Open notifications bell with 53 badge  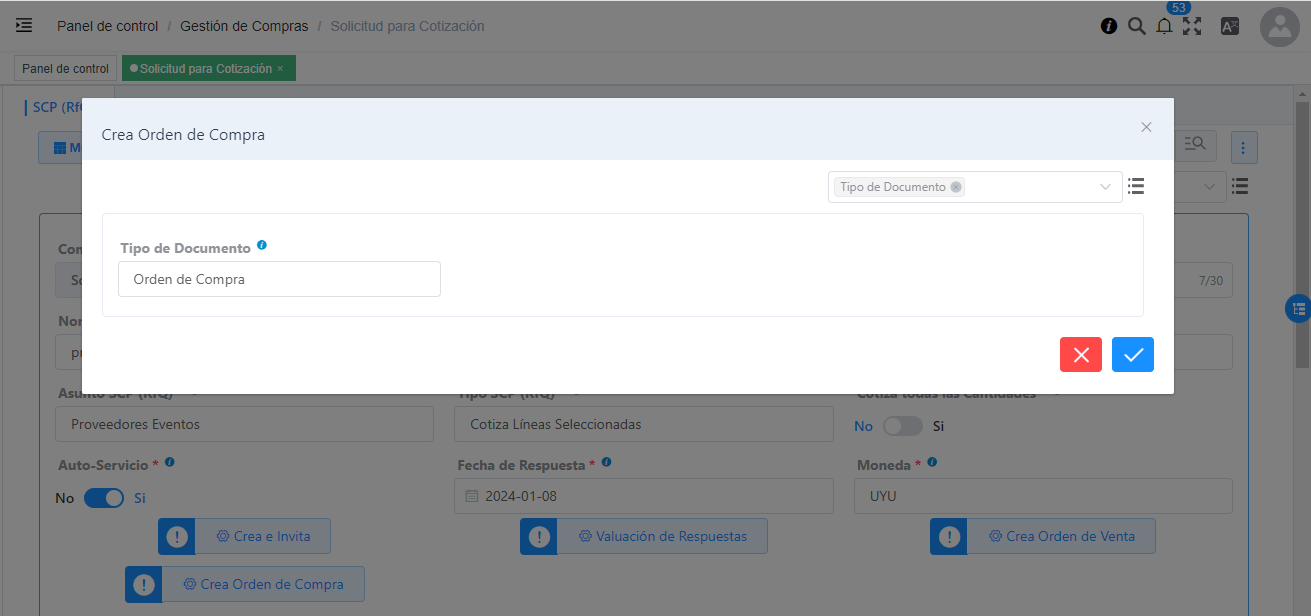[x=1164, y=27]
